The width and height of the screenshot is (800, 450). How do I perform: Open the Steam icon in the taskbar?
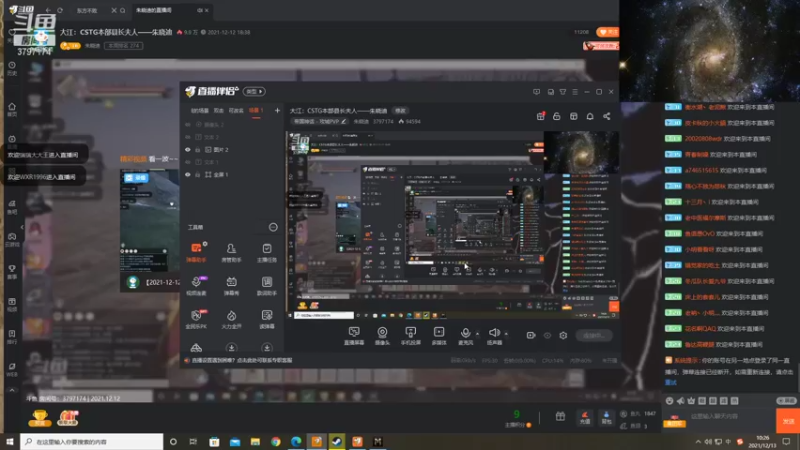tap(337, 441)
